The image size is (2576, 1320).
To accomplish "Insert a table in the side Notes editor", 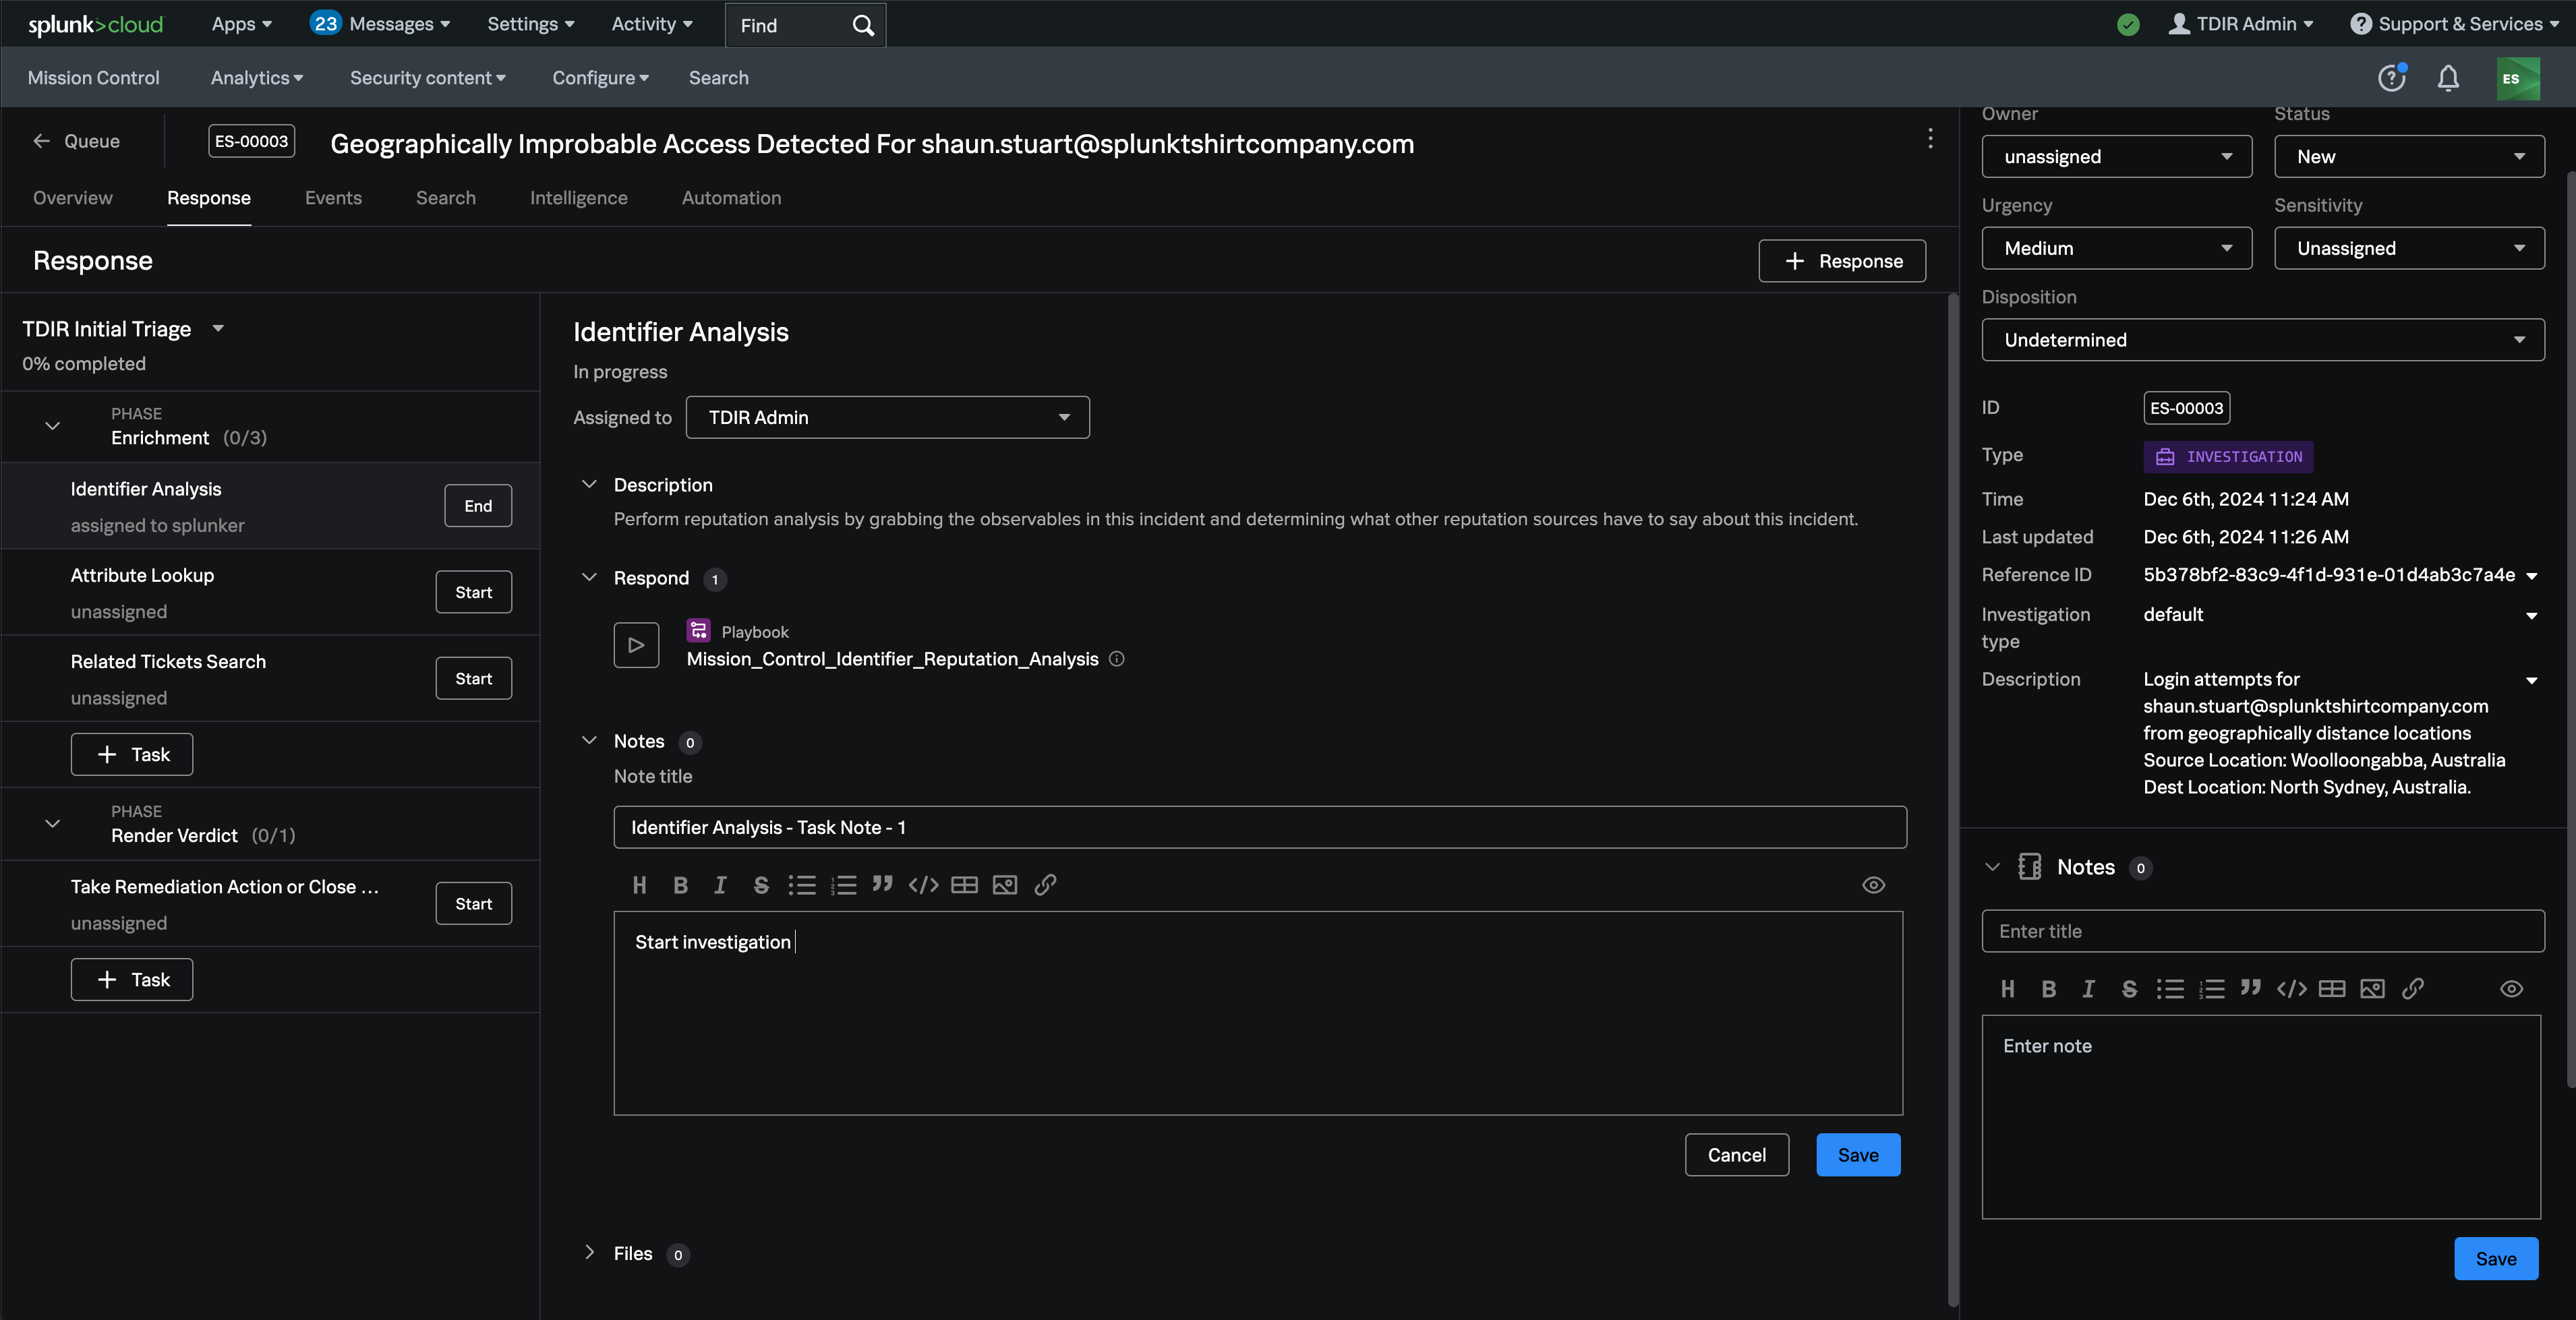I will click(2331, 989).
